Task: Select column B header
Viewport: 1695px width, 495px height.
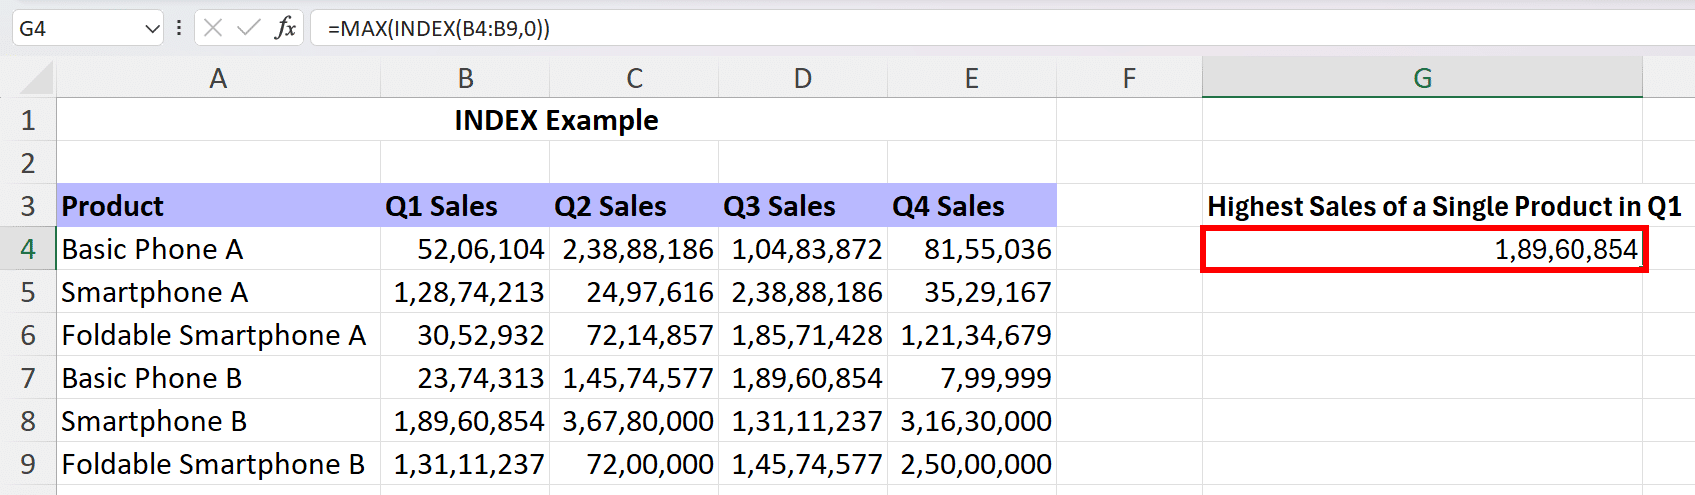Action: coord(465,78)
